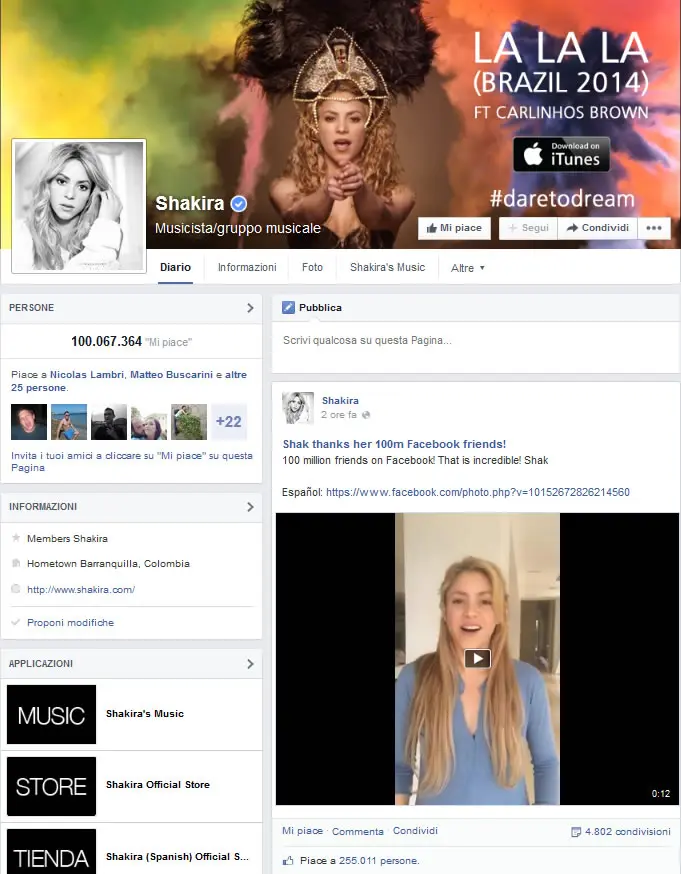Switch to the Foto tab
The width and height of the screenshot is (681, 874).
(x=313, y=268)
